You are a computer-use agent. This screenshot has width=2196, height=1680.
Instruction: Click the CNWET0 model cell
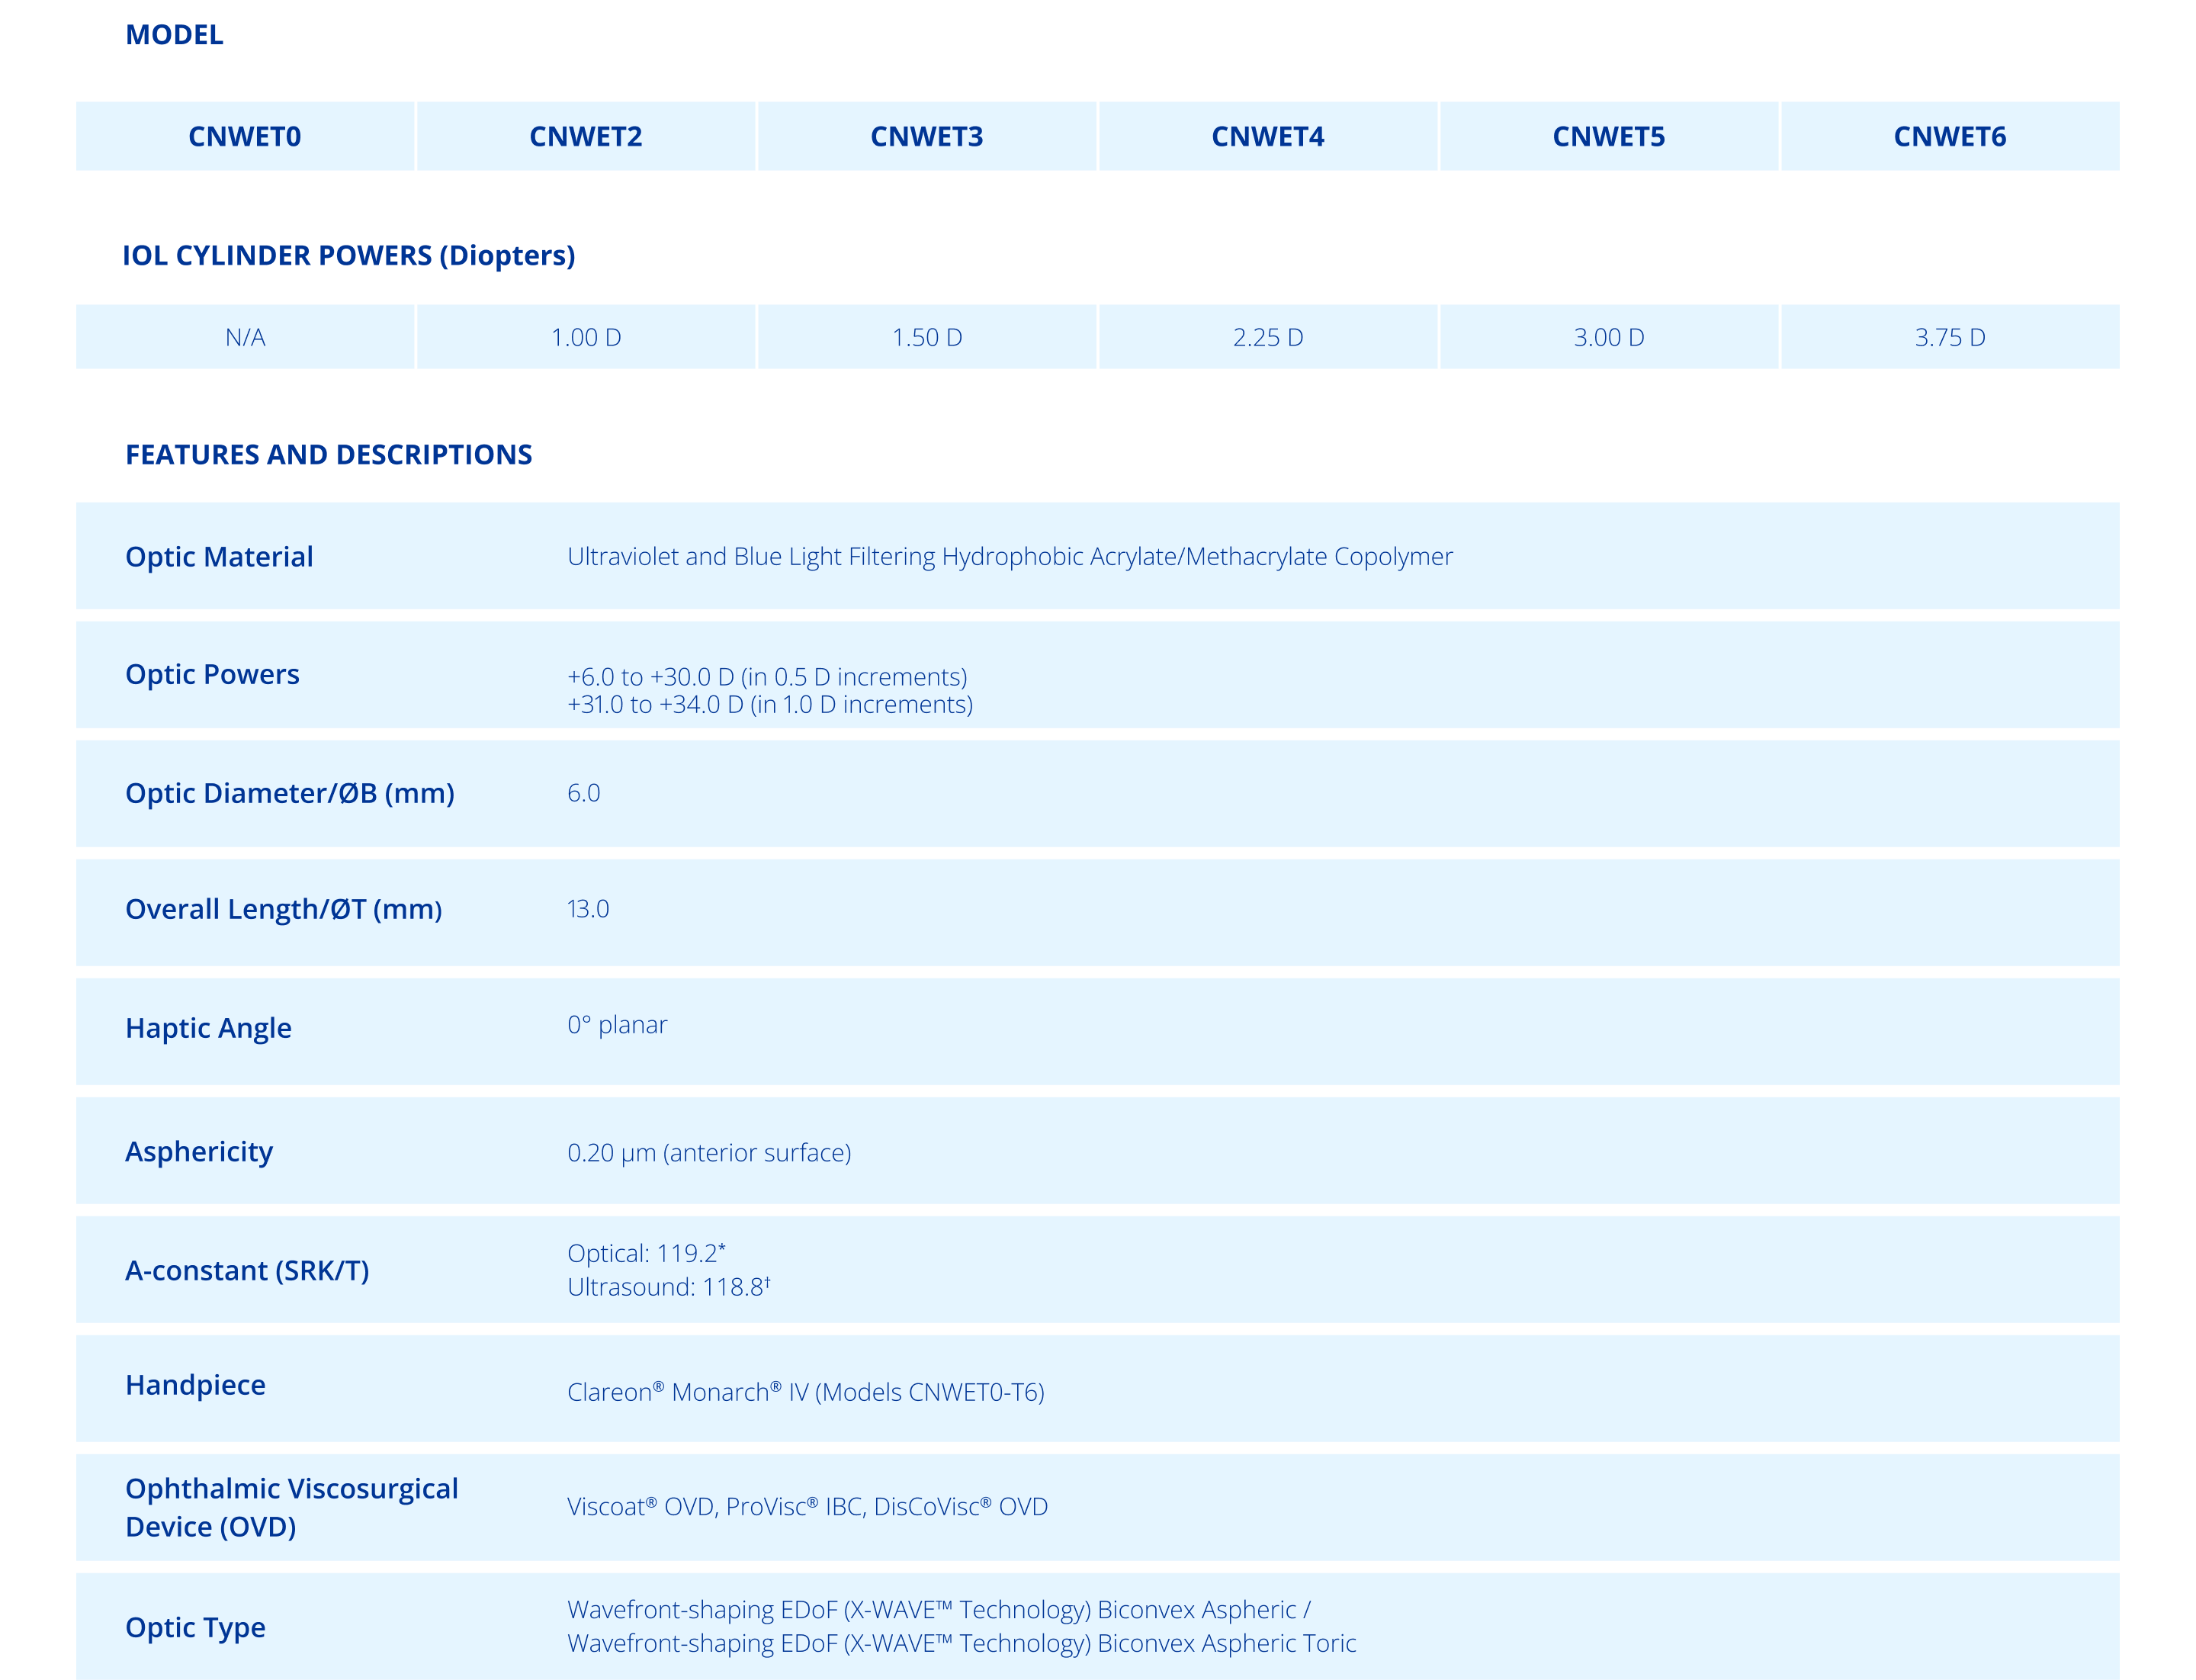click(245, 136)
